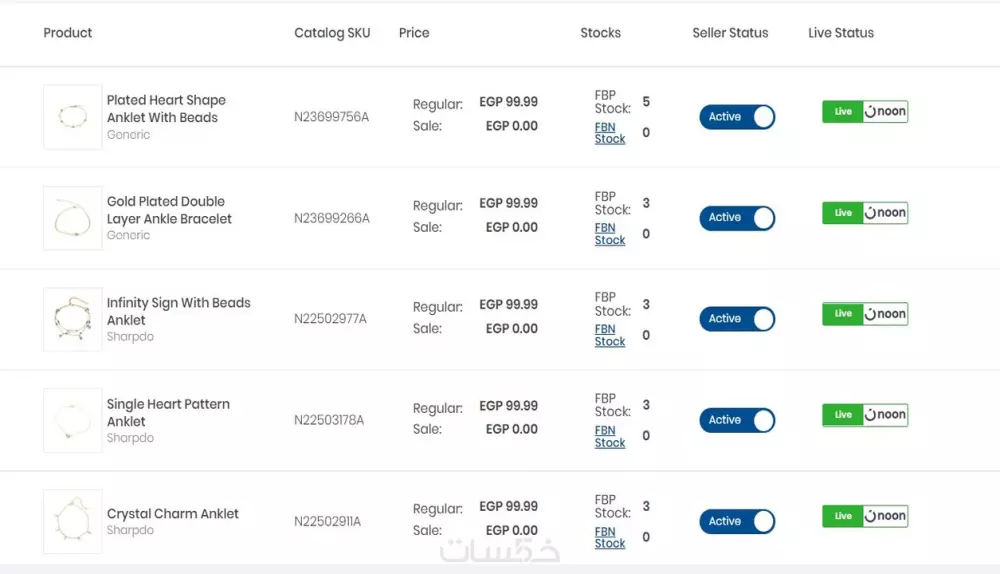
Task: Click the Live noon badge for Infinity Sign Anklet
Action: 865,313
